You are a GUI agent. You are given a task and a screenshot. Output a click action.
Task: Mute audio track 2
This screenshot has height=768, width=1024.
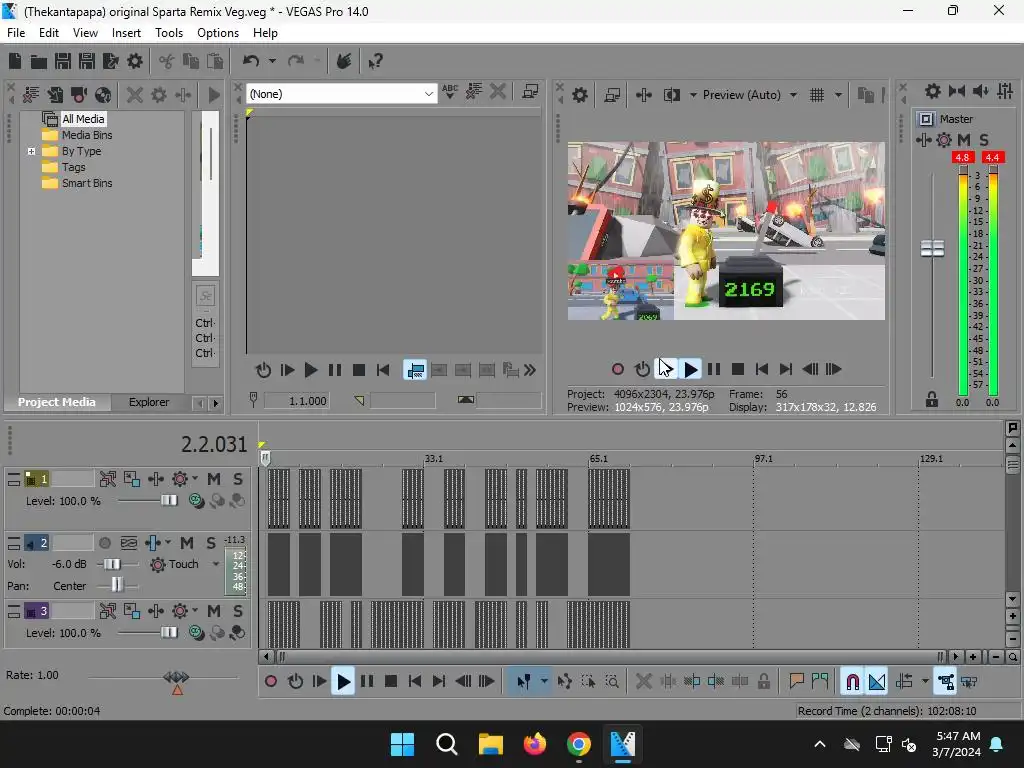pyautogui.click(x=187, y=543)
